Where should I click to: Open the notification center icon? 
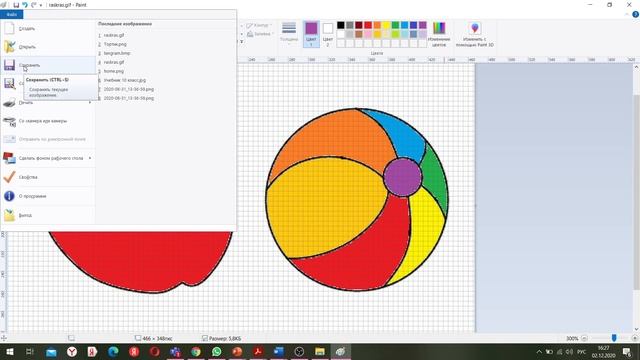627,351
